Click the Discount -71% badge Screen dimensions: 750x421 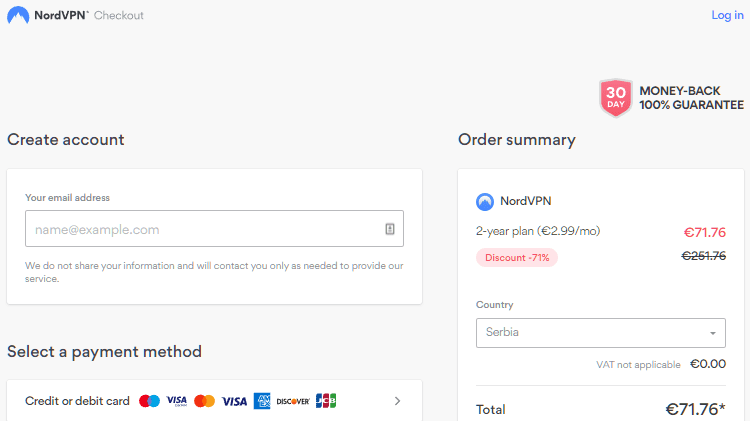click(517, 257)
